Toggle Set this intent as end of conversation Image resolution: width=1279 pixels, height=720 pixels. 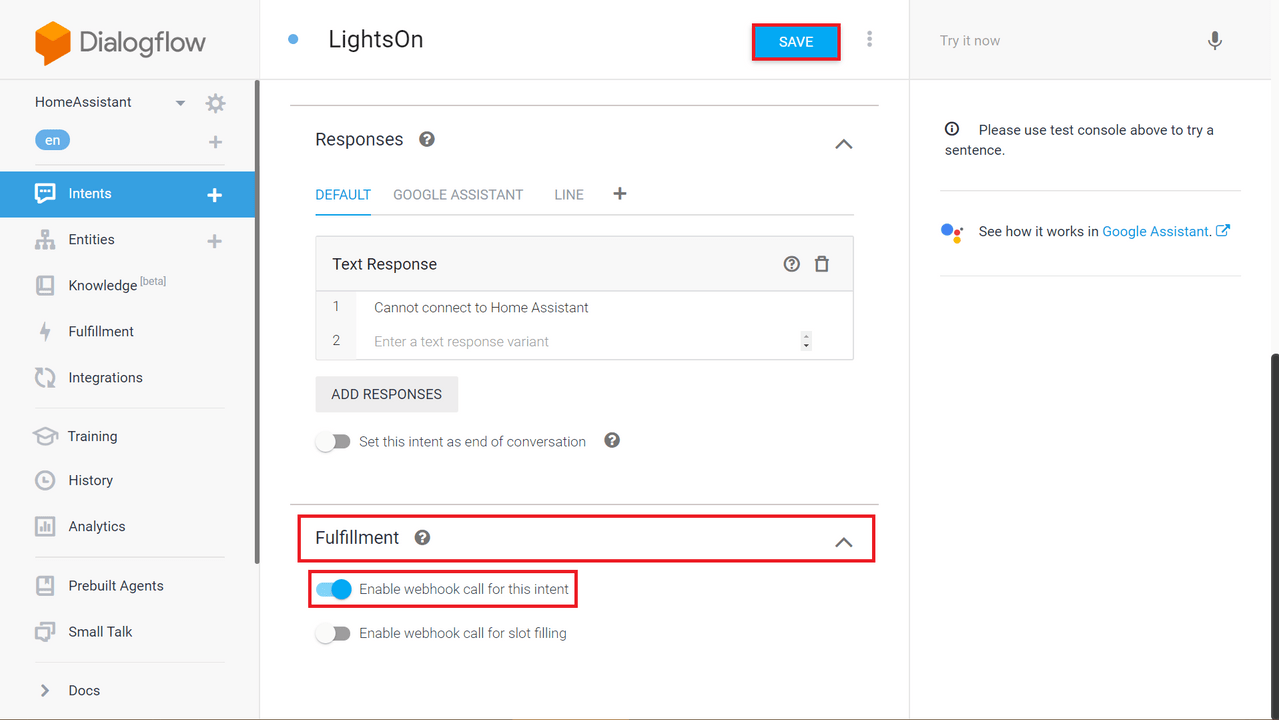[333, 442]
